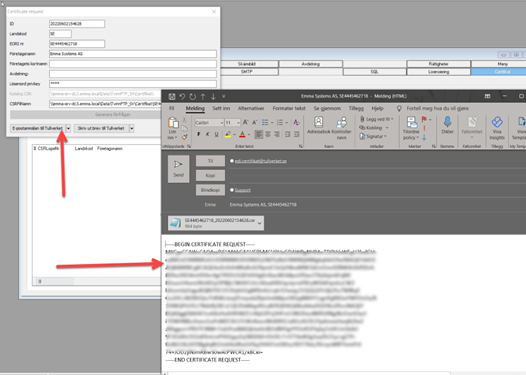
Task: Click the Send button in the email
Action: pos(178,169)
